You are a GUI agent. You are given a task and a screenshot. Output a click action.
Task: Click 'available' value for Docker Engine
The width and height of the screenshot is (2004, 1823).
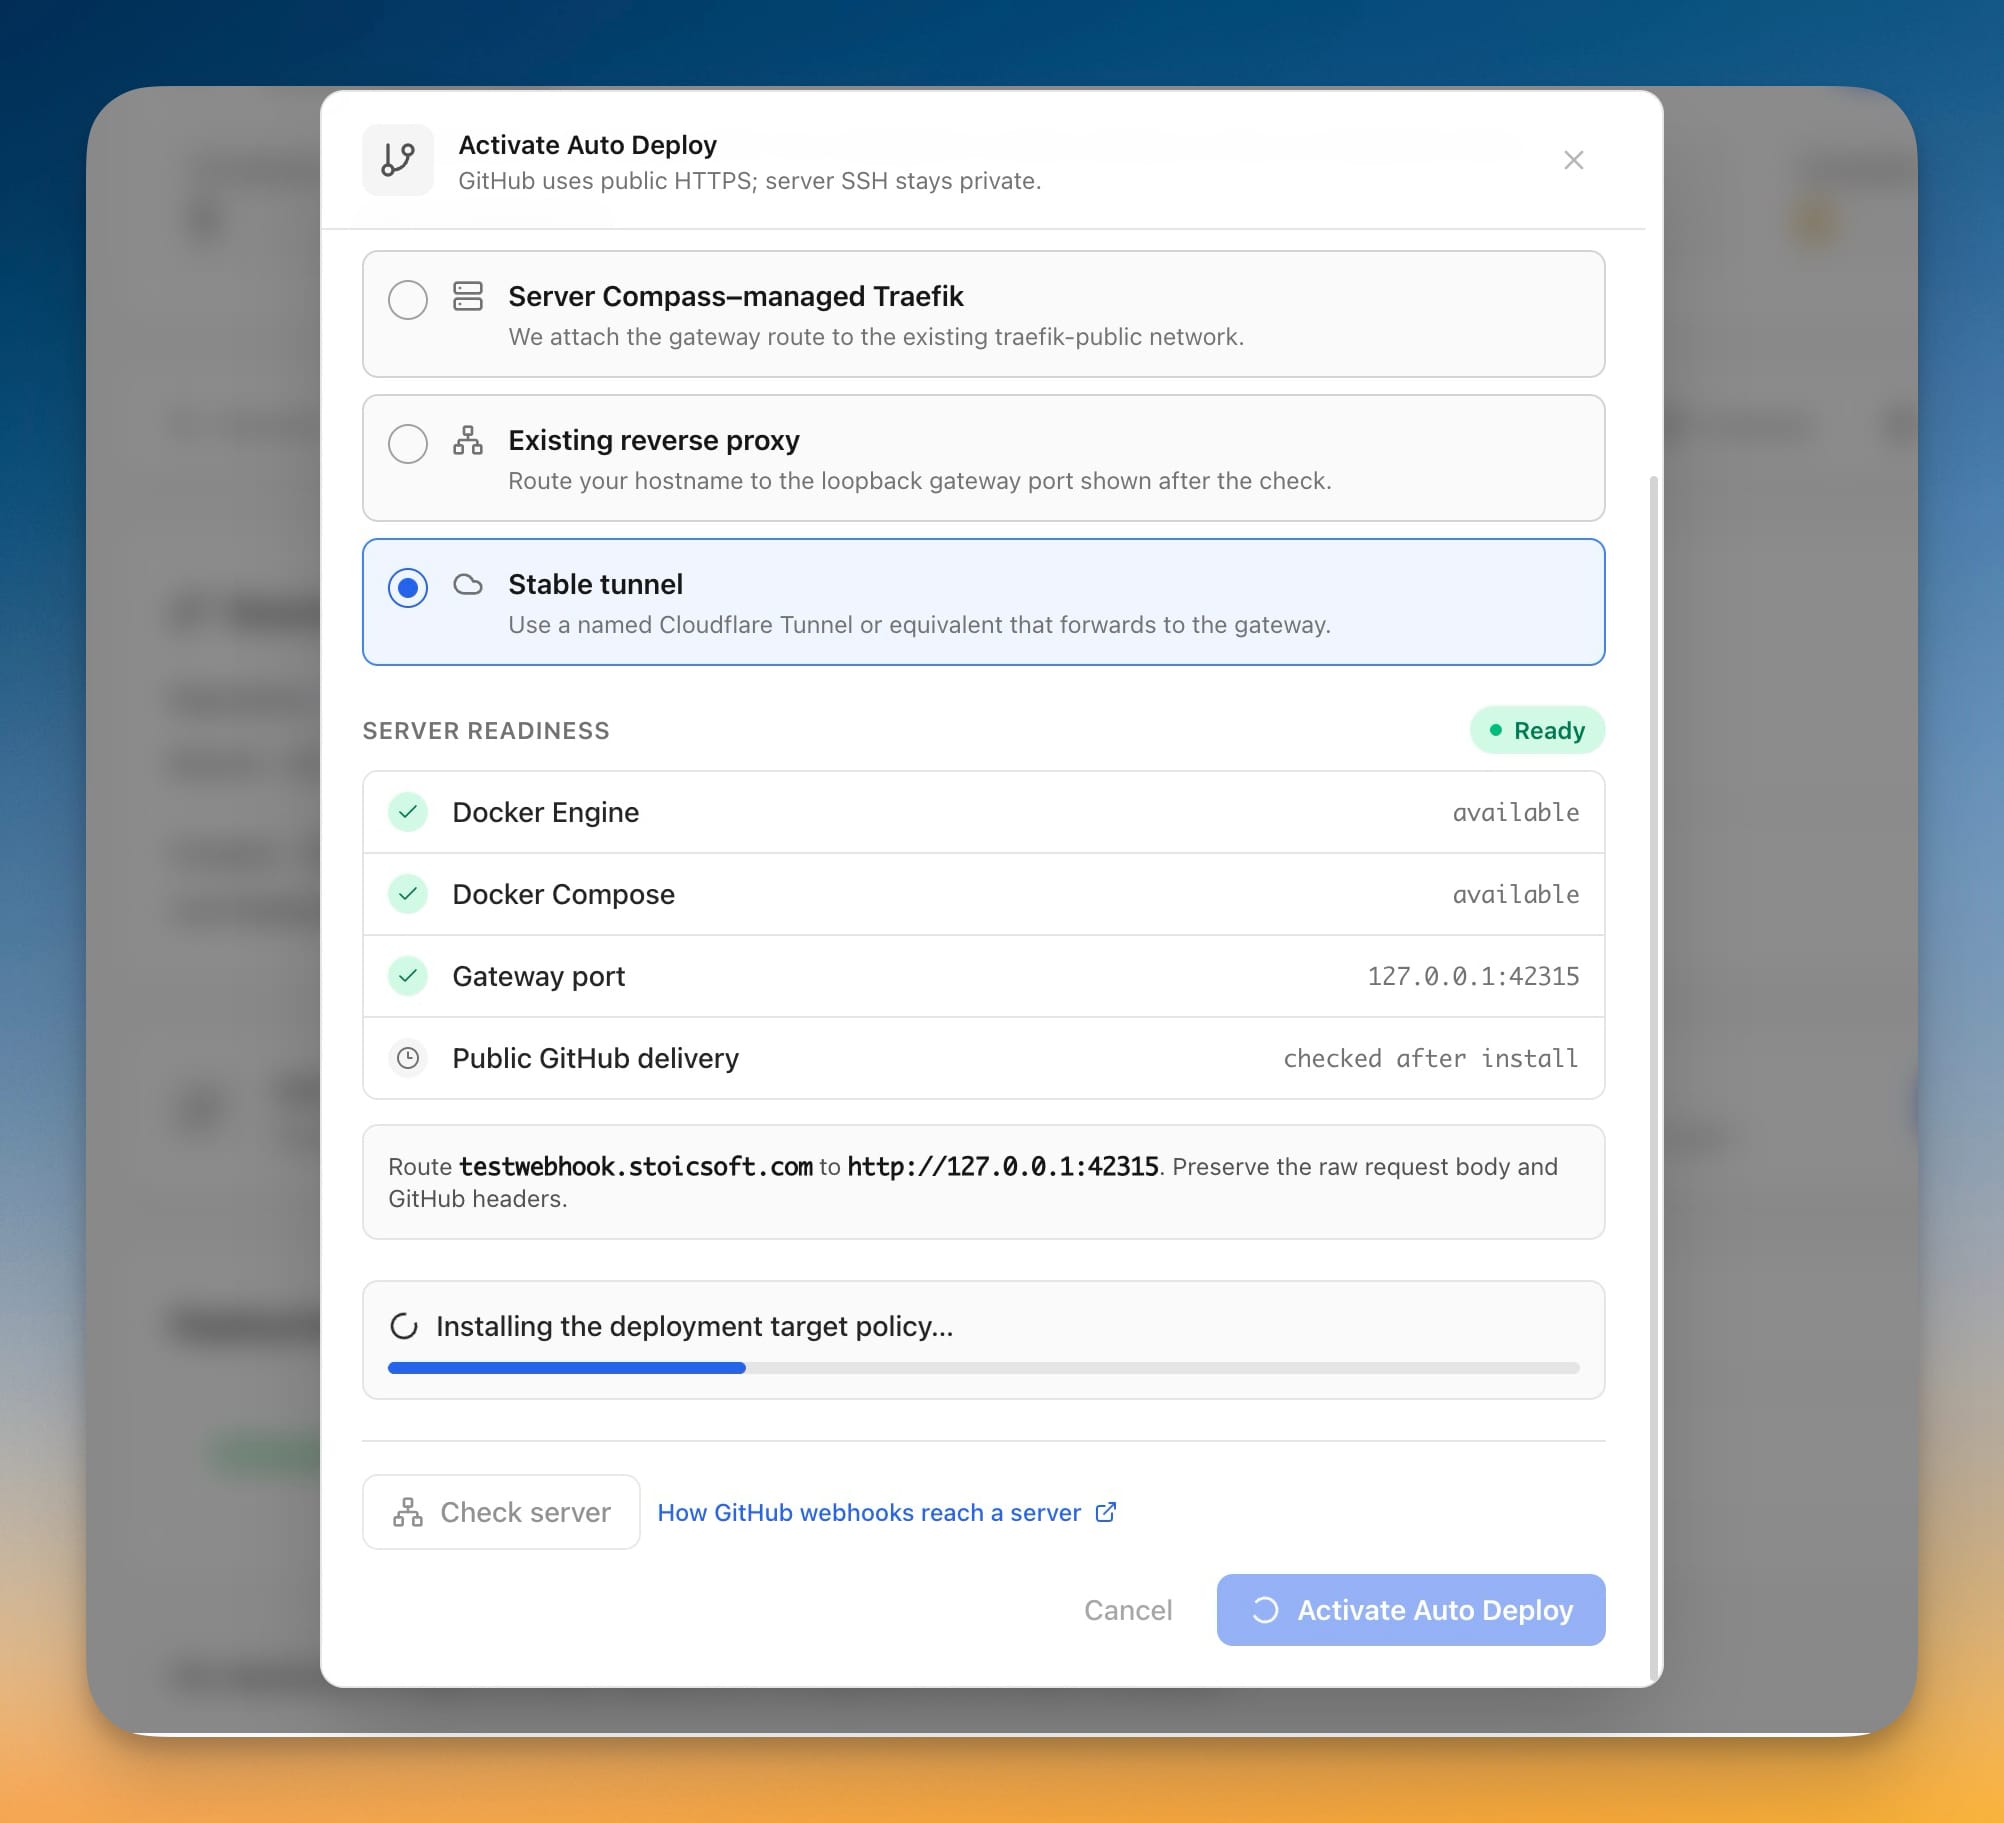point(1516,812)
